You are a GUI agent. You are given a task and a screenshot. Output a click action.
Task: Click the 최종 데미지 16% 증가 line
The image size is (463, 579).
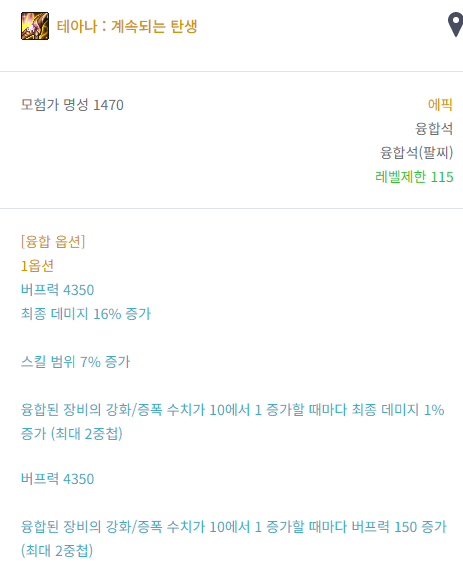[x=86, y=314]
